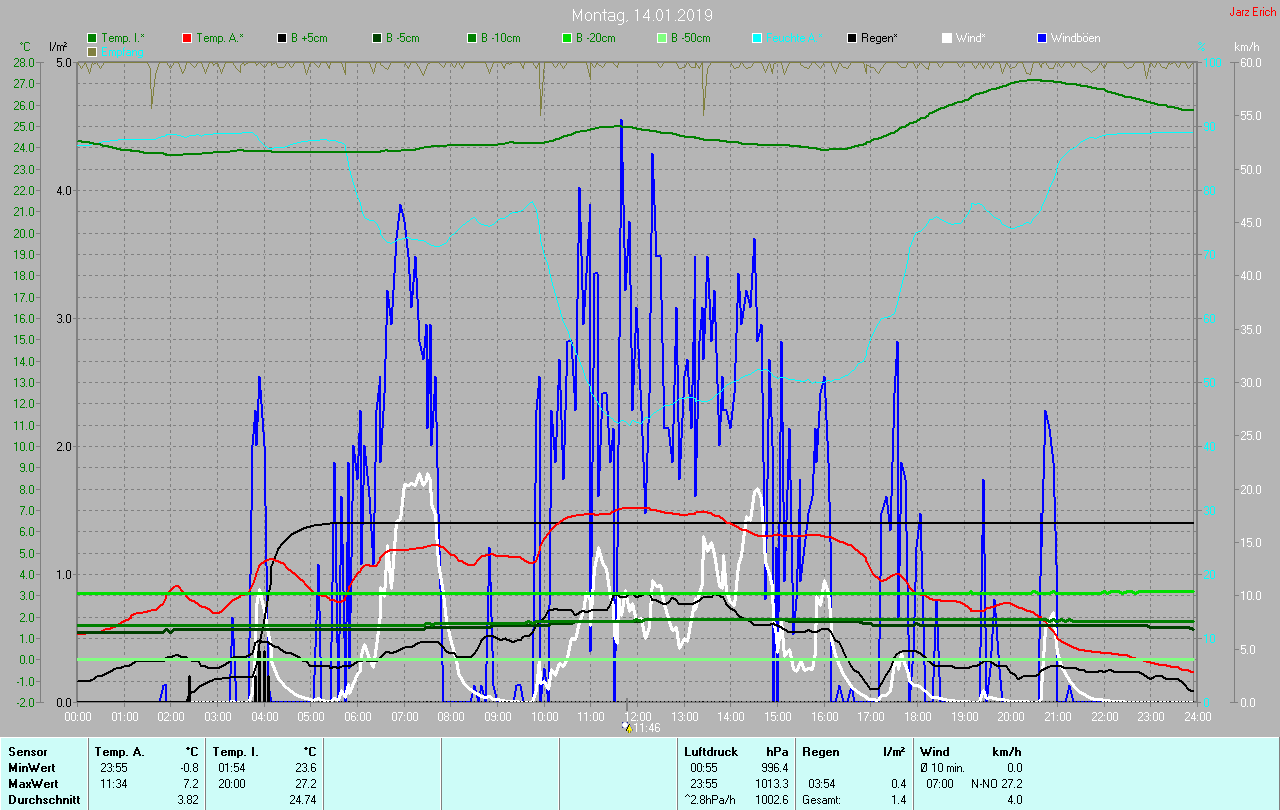This screenshot has width=1280, height=810.
Task: Click the cyan humidity legend square
Action: [756, 38]
